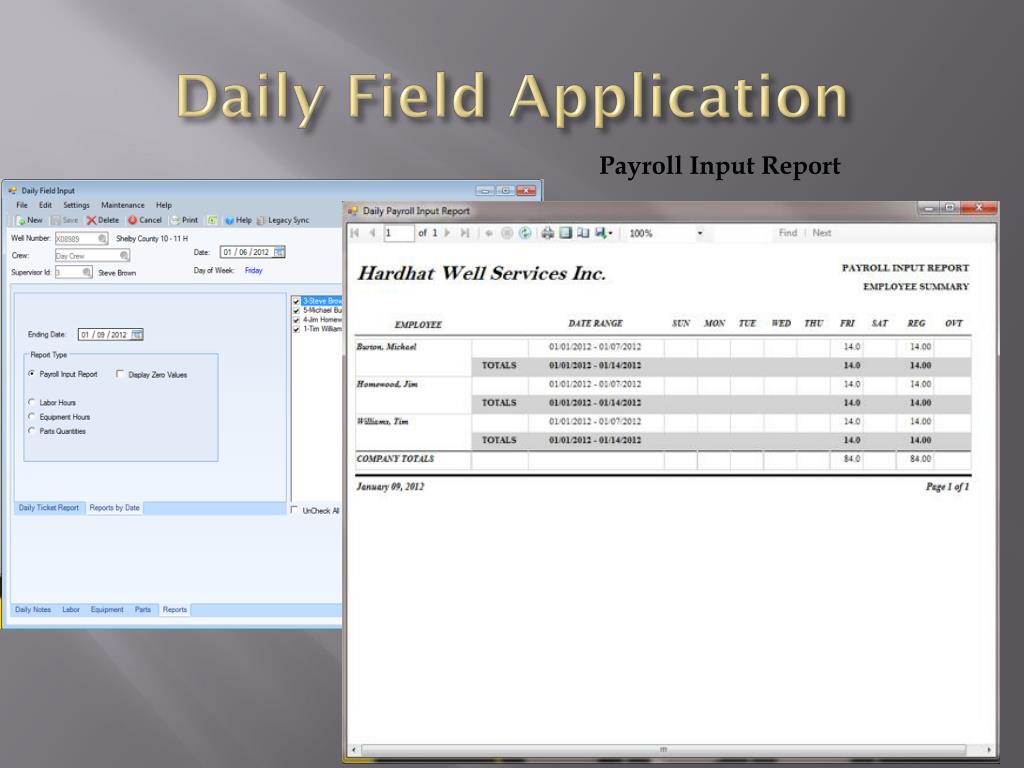
Task: Click the Save toolbar button
Action: [x=65, y=220]
